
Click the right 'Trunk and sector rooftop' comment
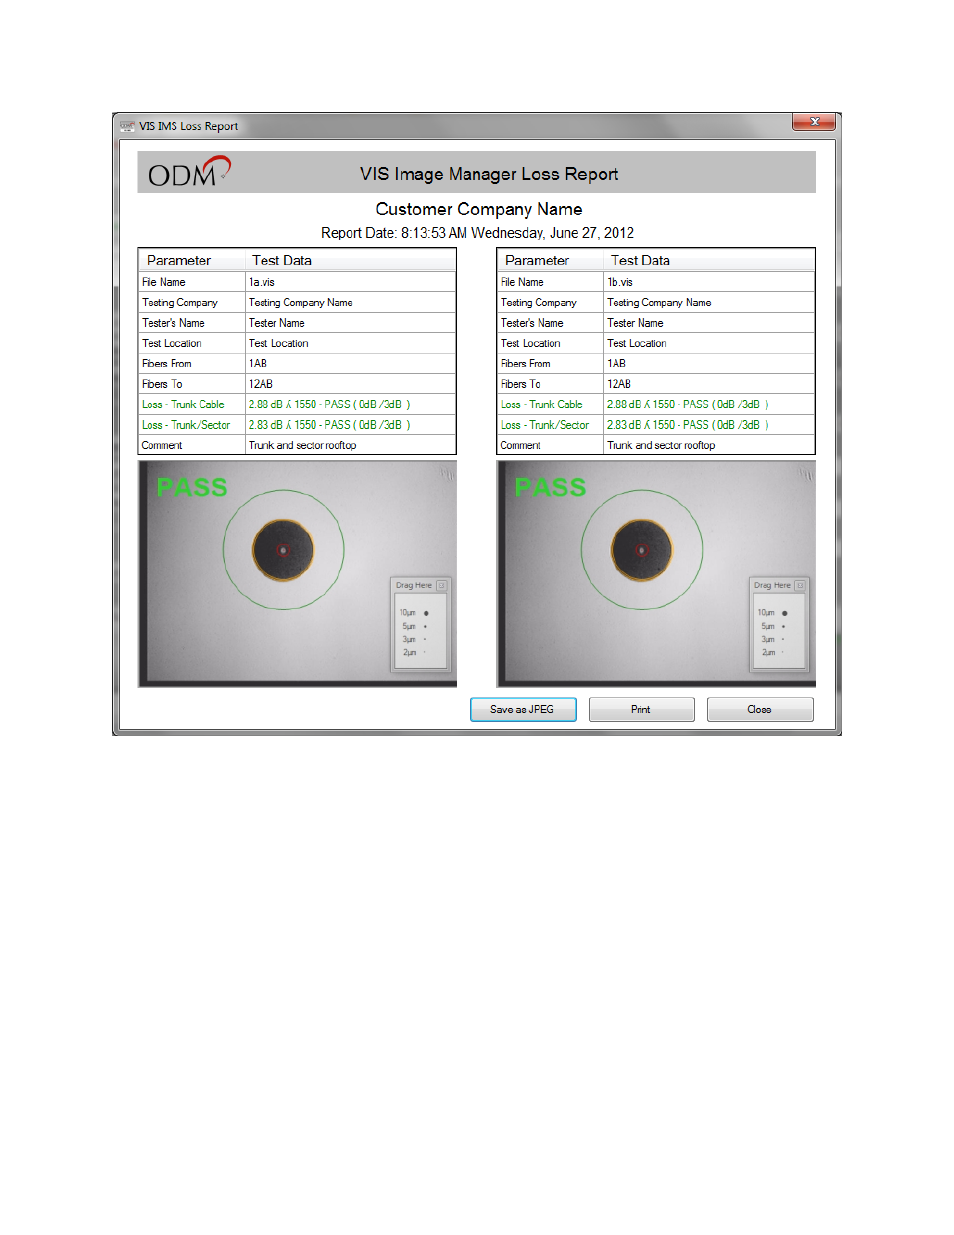(661, 446)
